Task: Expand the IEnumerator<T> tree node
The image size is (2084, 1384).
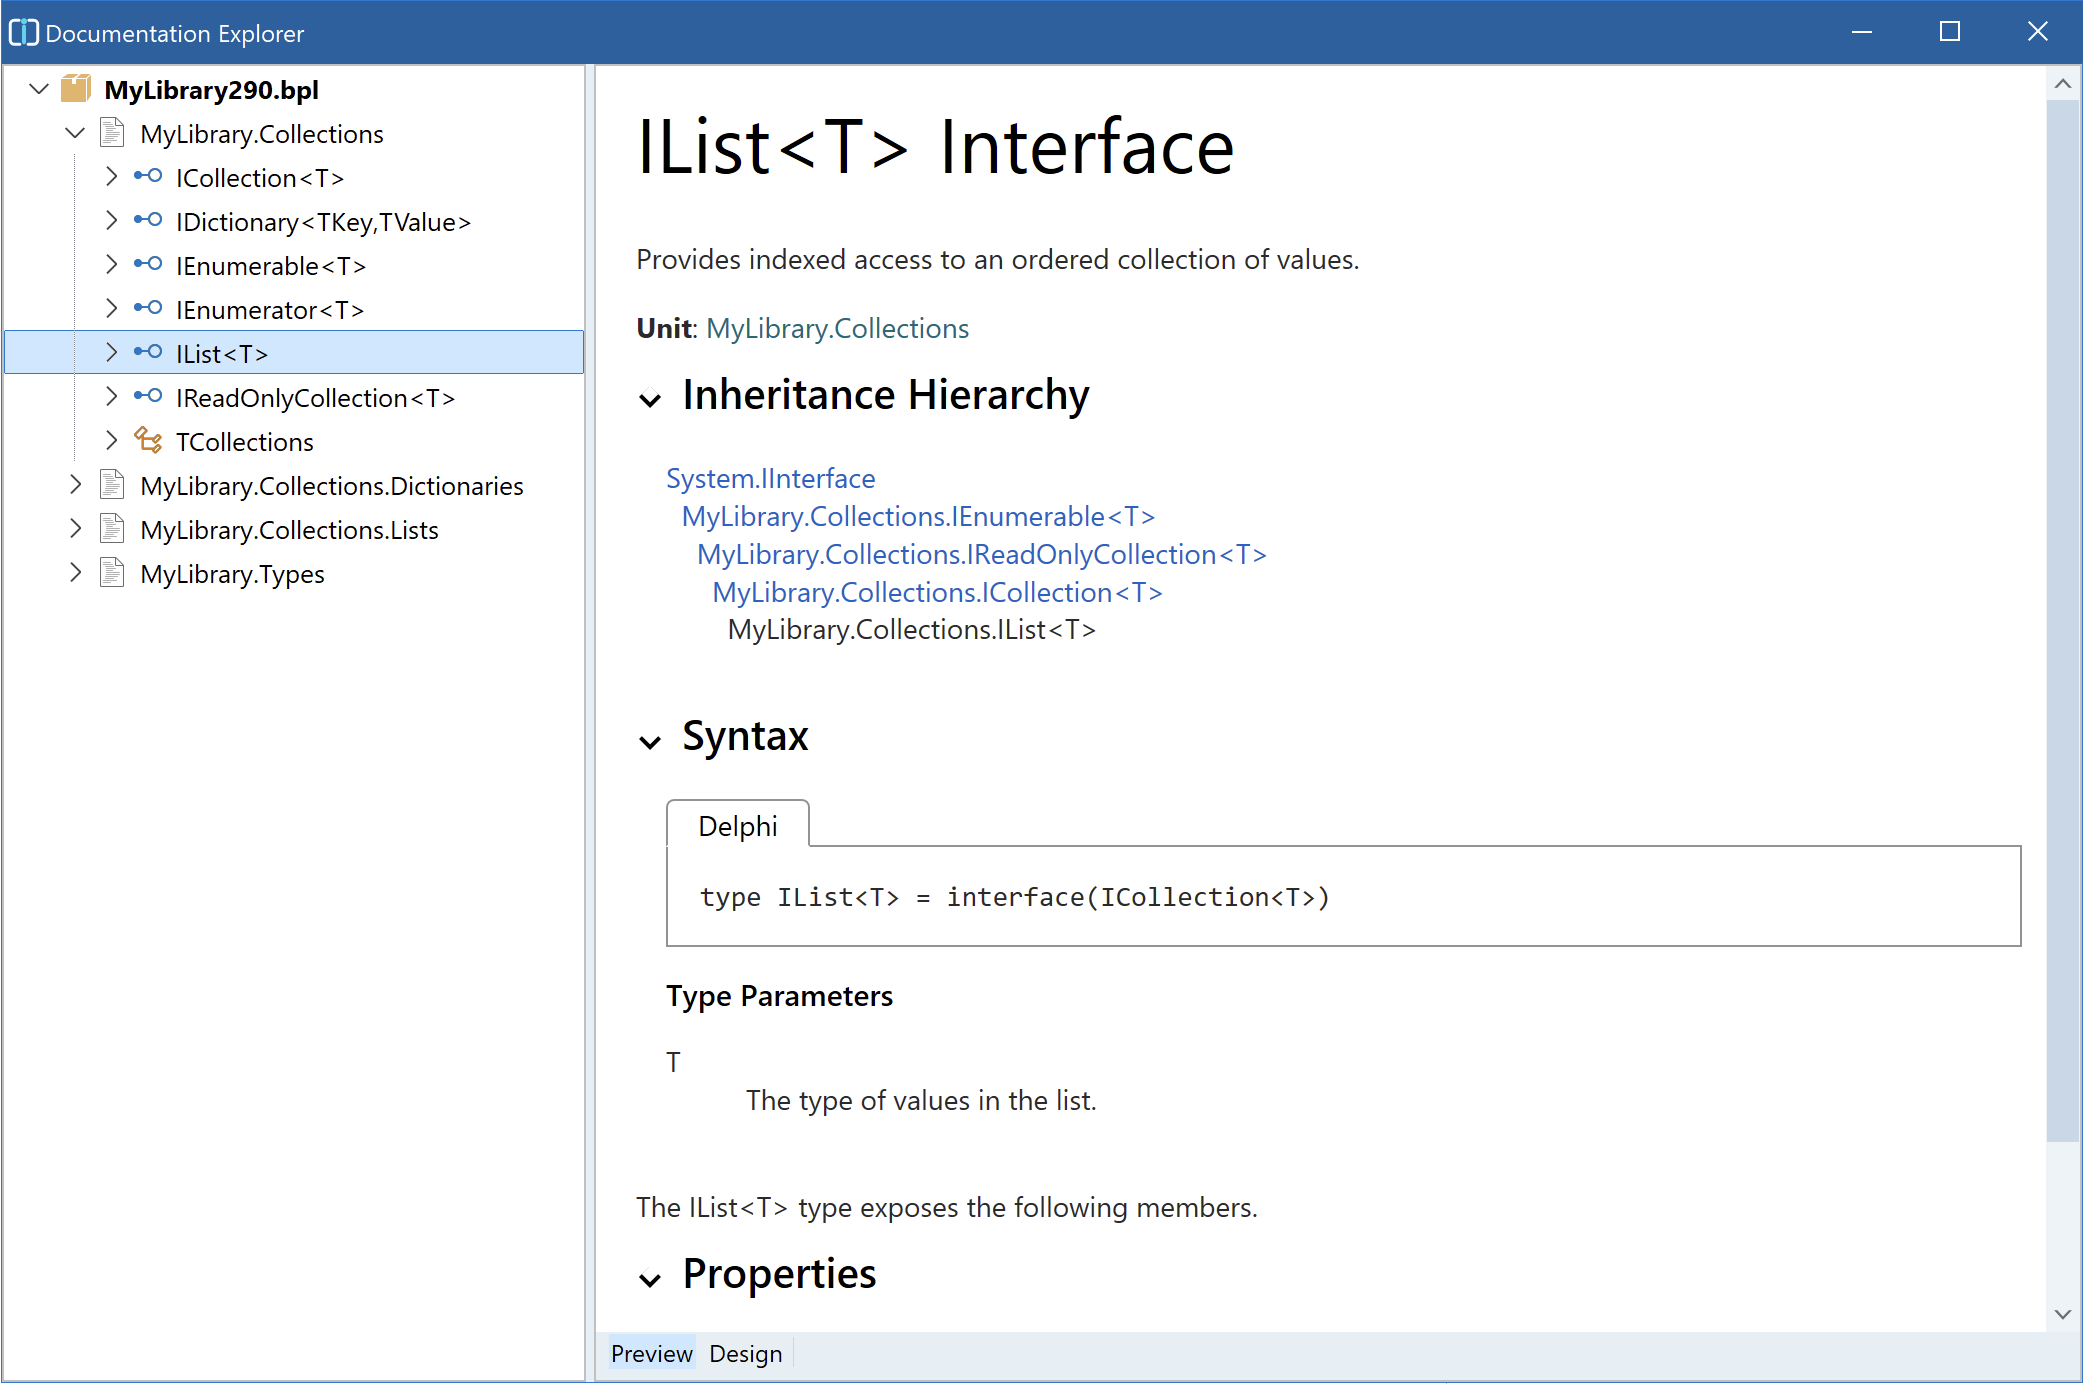Action: pyautogui.click(x=111, y=309)
